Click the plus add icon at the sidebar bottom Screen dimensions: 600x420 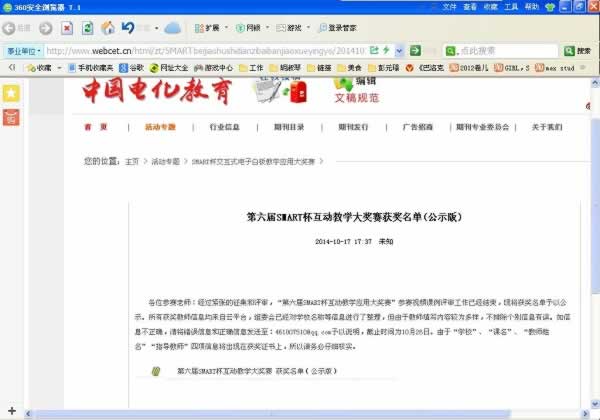(12, 411)
